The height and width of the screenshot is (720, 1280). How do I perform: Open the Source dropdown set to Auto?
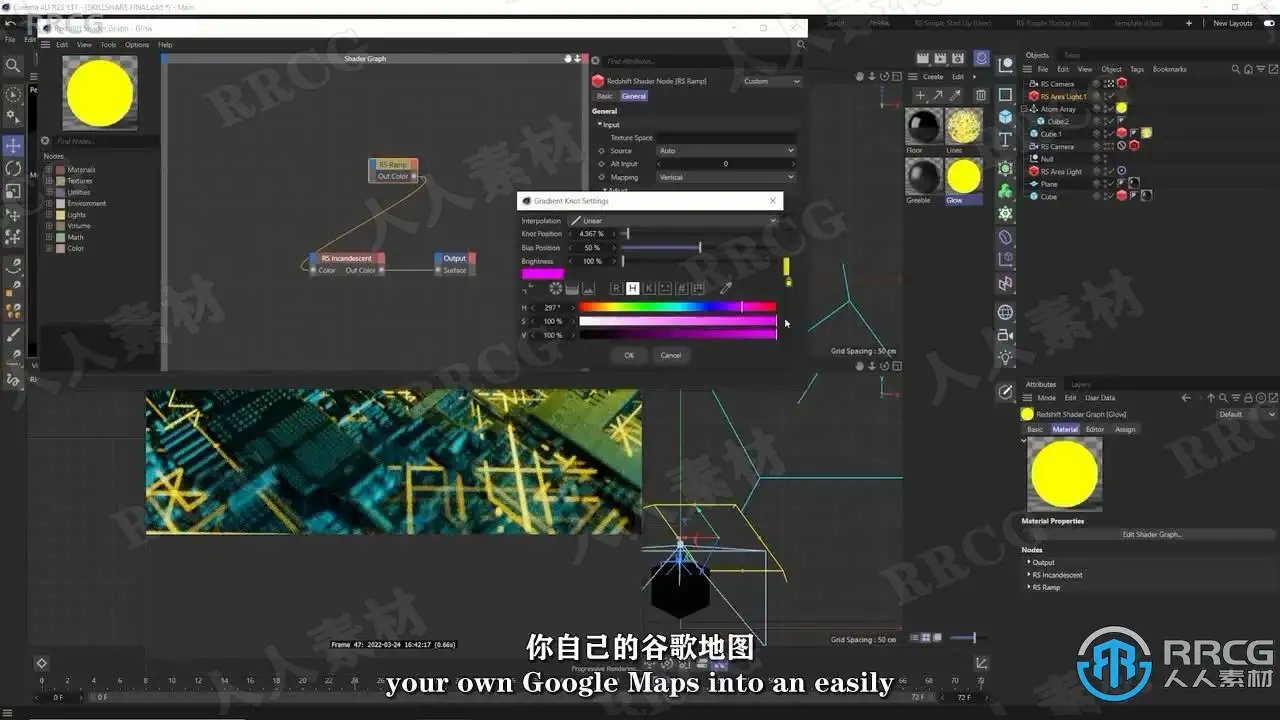[726, 151]
